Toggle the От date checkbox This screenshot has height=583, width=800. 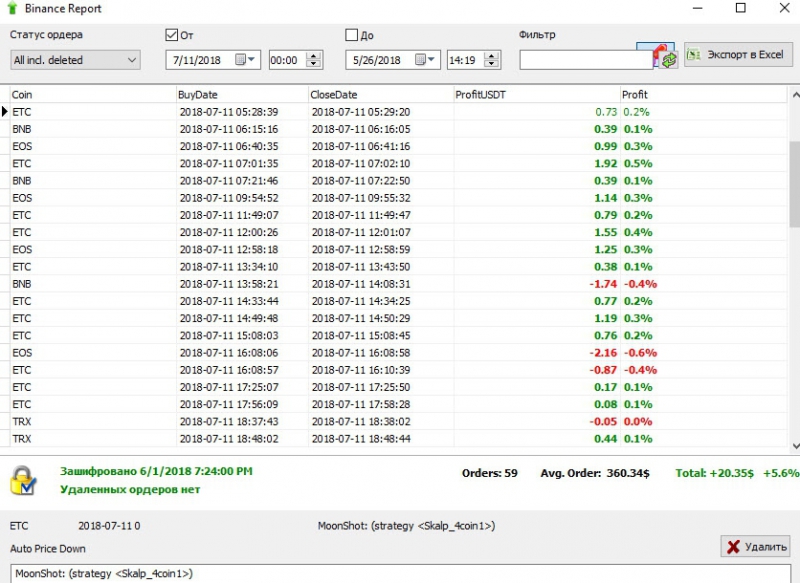coord(171,35)
